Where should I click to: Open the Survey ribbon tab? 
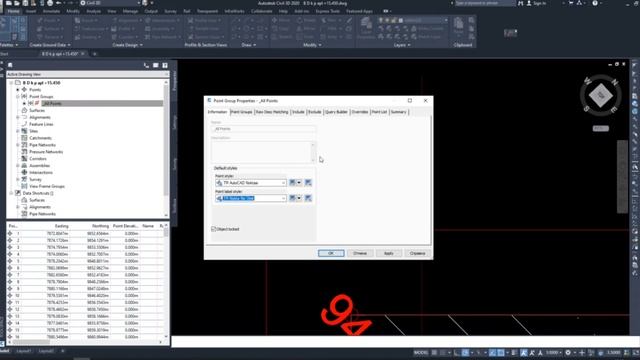(x=171, y=11)
